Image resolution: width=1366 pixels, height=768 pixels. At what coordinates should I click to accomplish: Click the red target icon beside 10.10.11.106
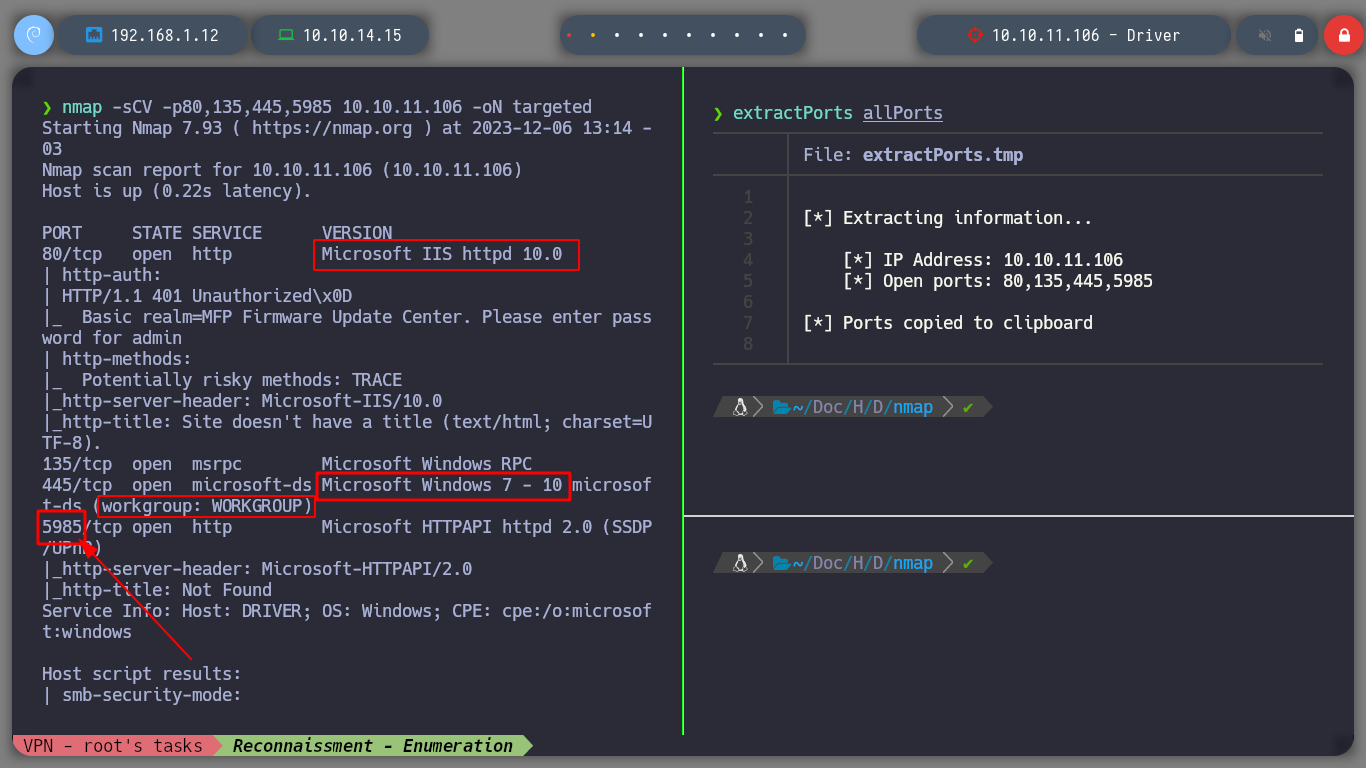pos(975,35)
